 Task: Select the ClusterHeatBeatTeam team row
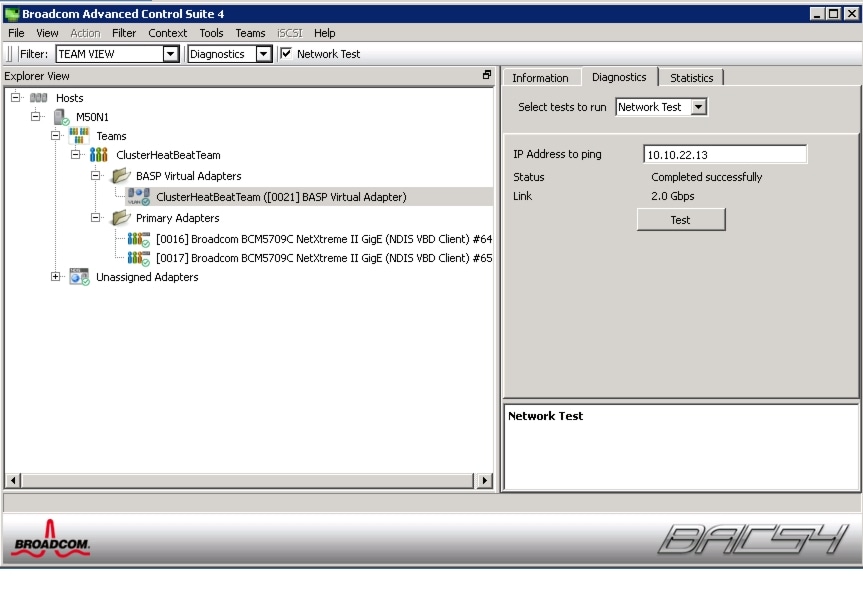[x=168, y=155]
